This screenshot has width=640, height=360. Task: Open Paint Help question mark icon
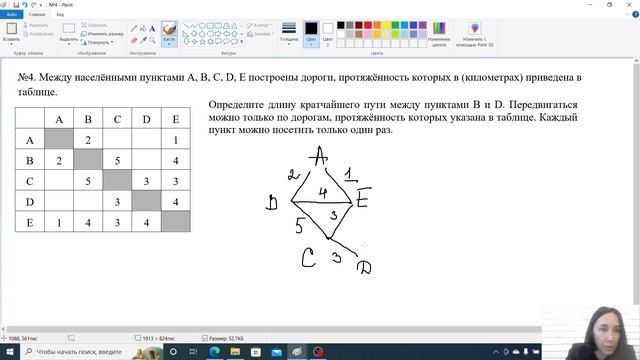tap(635, 14)
